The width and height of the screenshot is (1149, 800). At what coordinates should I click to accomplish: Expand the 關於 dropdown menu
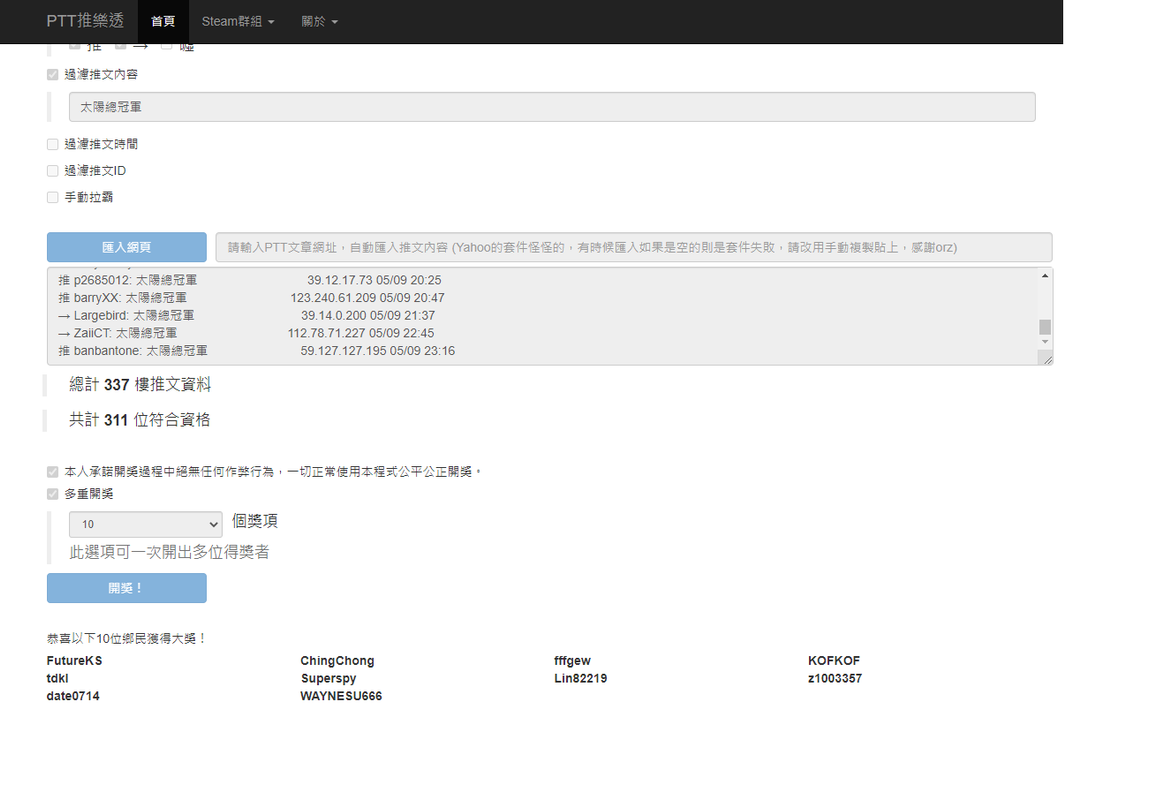point(319,21)
